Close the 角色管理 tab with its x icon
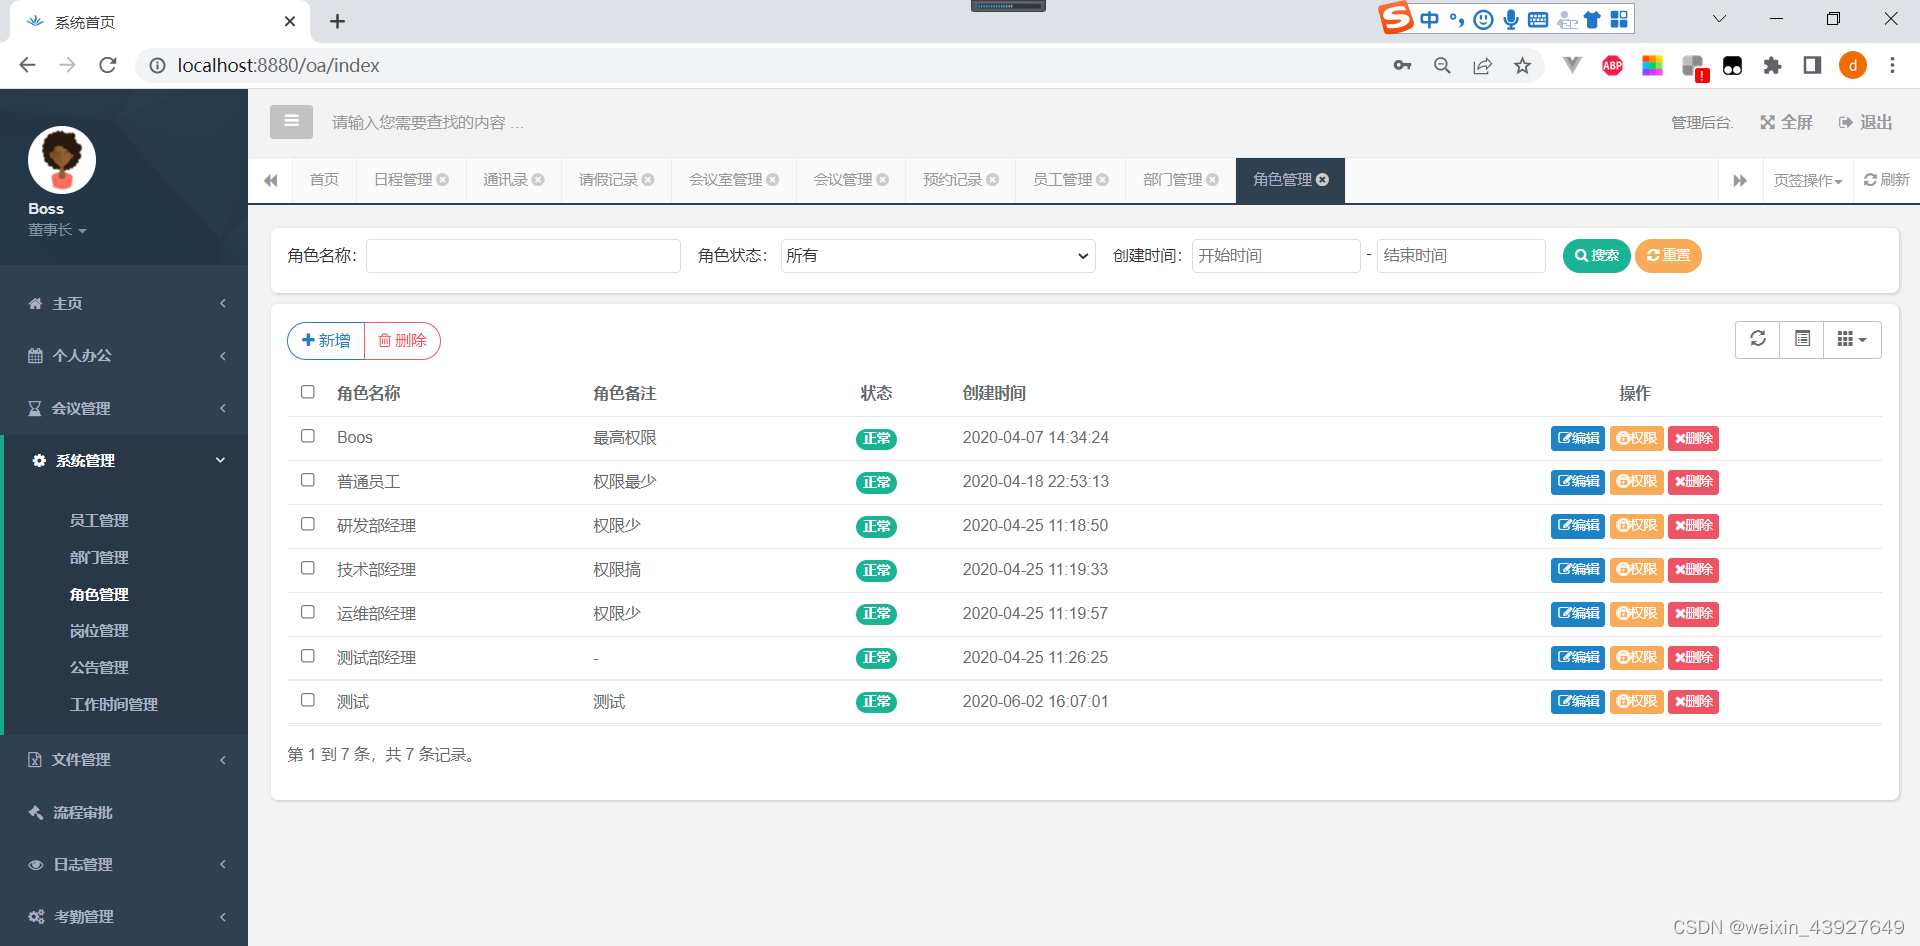Screen dimensions: 1920x946 [1322, 180]
